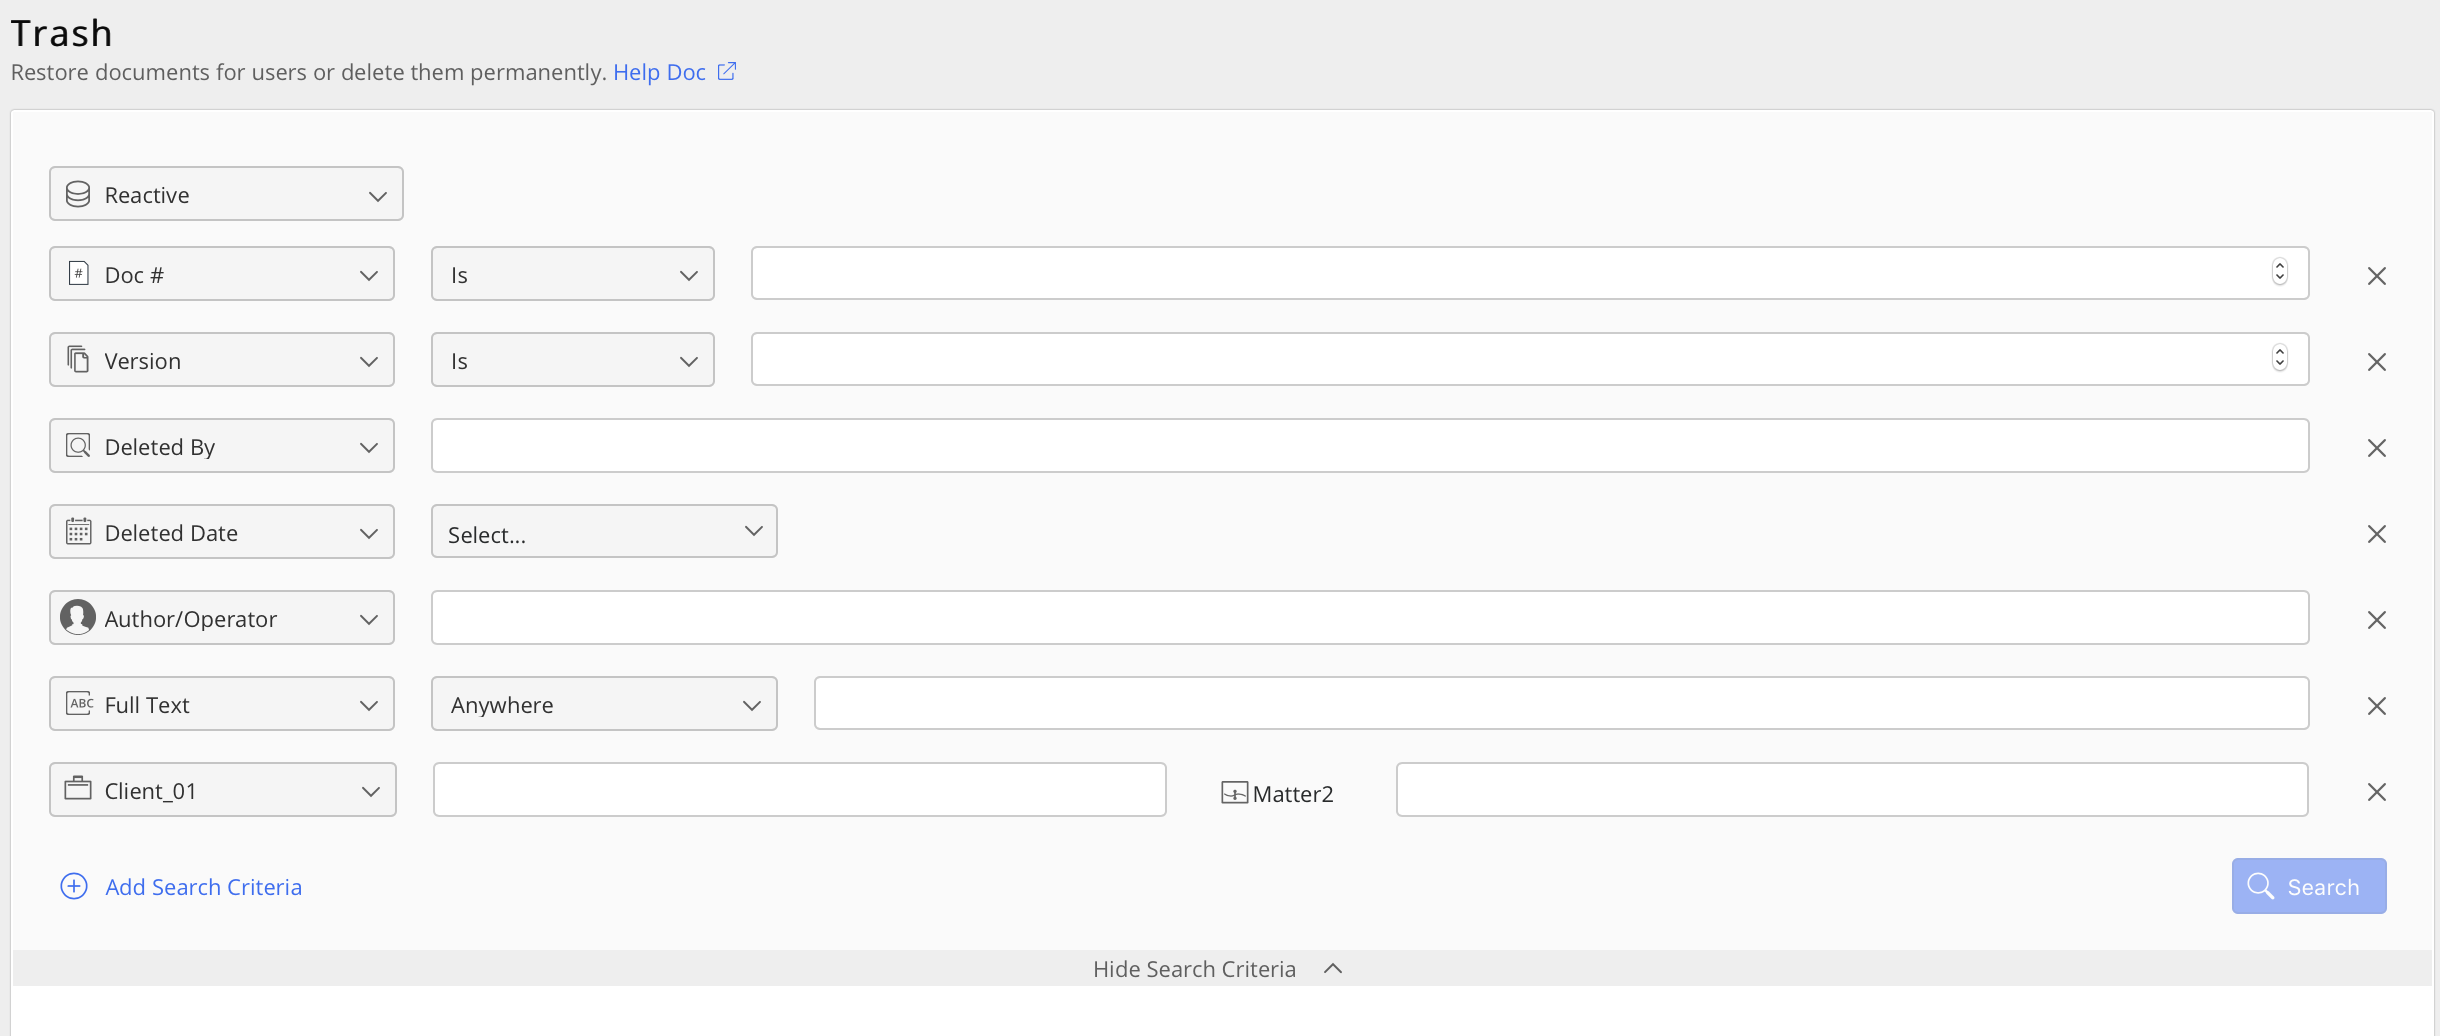Click the plus icon for adding criteria
Viewport: 2440px width, 1036px height.
point(74,886)
